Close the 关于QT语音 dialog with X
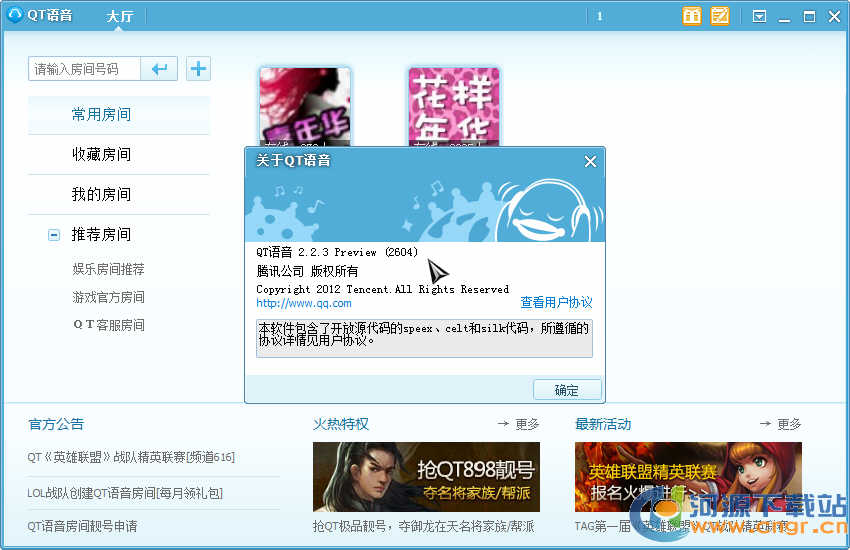850x550 pixels. point(590,161)
